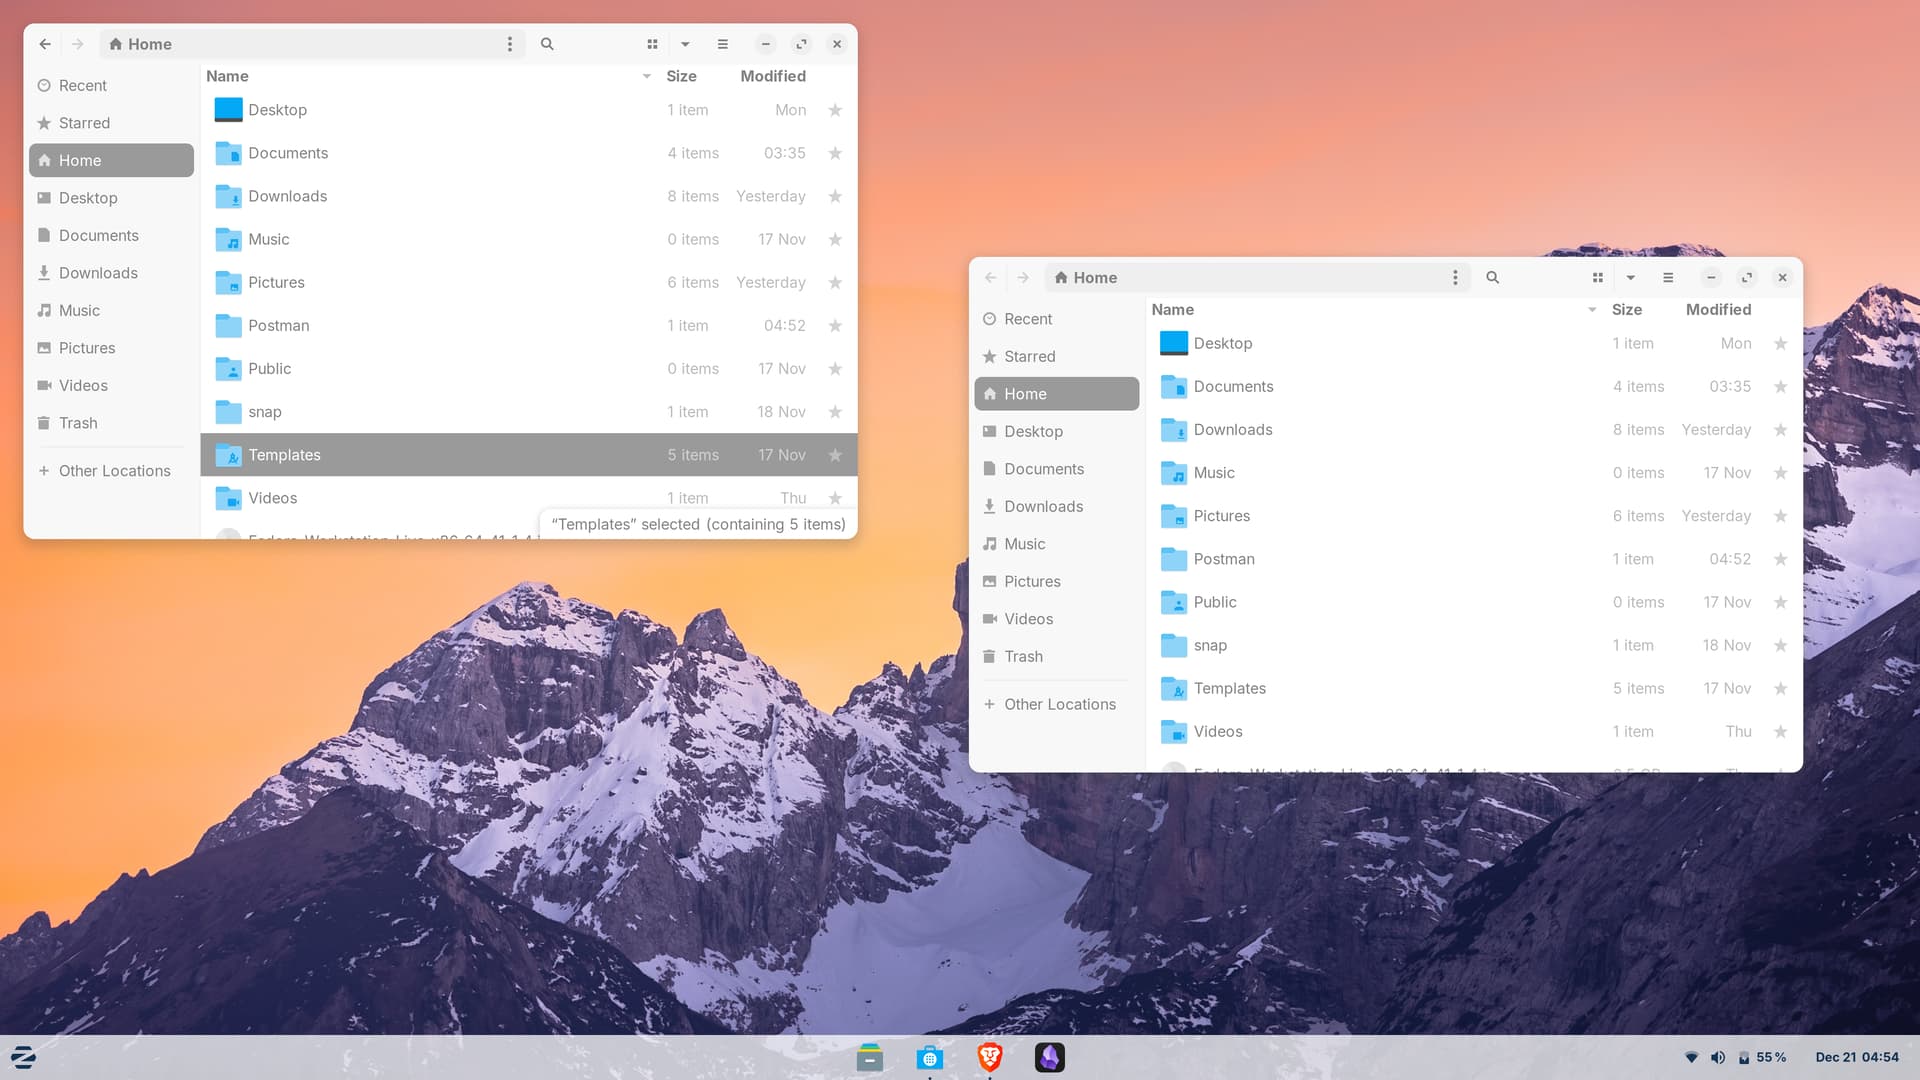This screenshot has width=1920, height=1080.
Task: Click the forward navigation button
Action: [1023, 277]
